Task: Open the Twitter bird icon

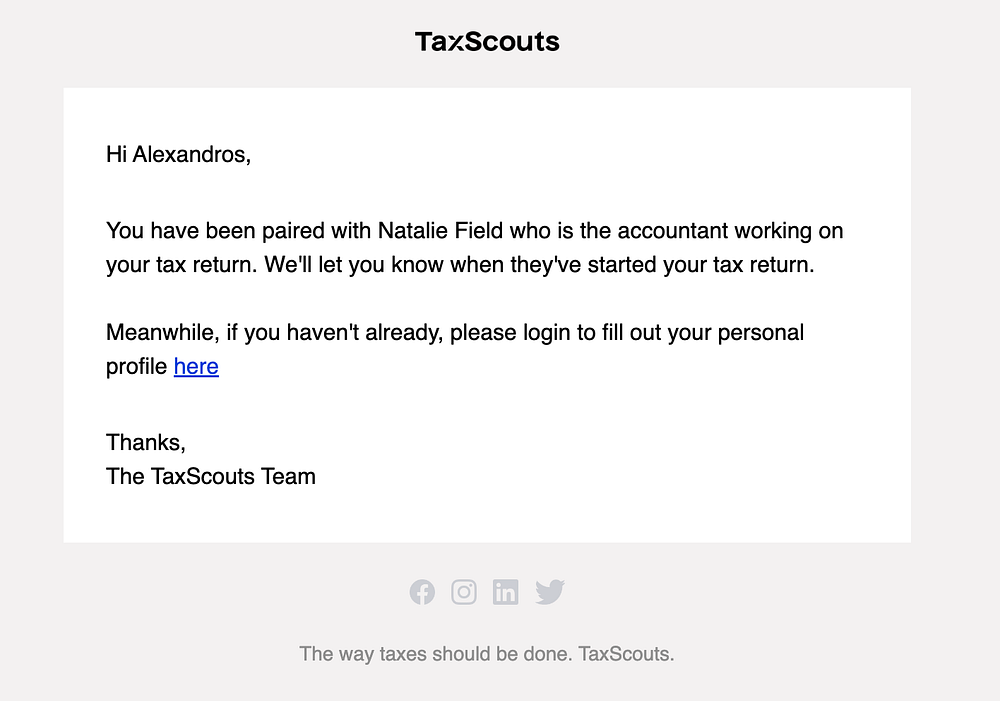Action: click(549, 592)
